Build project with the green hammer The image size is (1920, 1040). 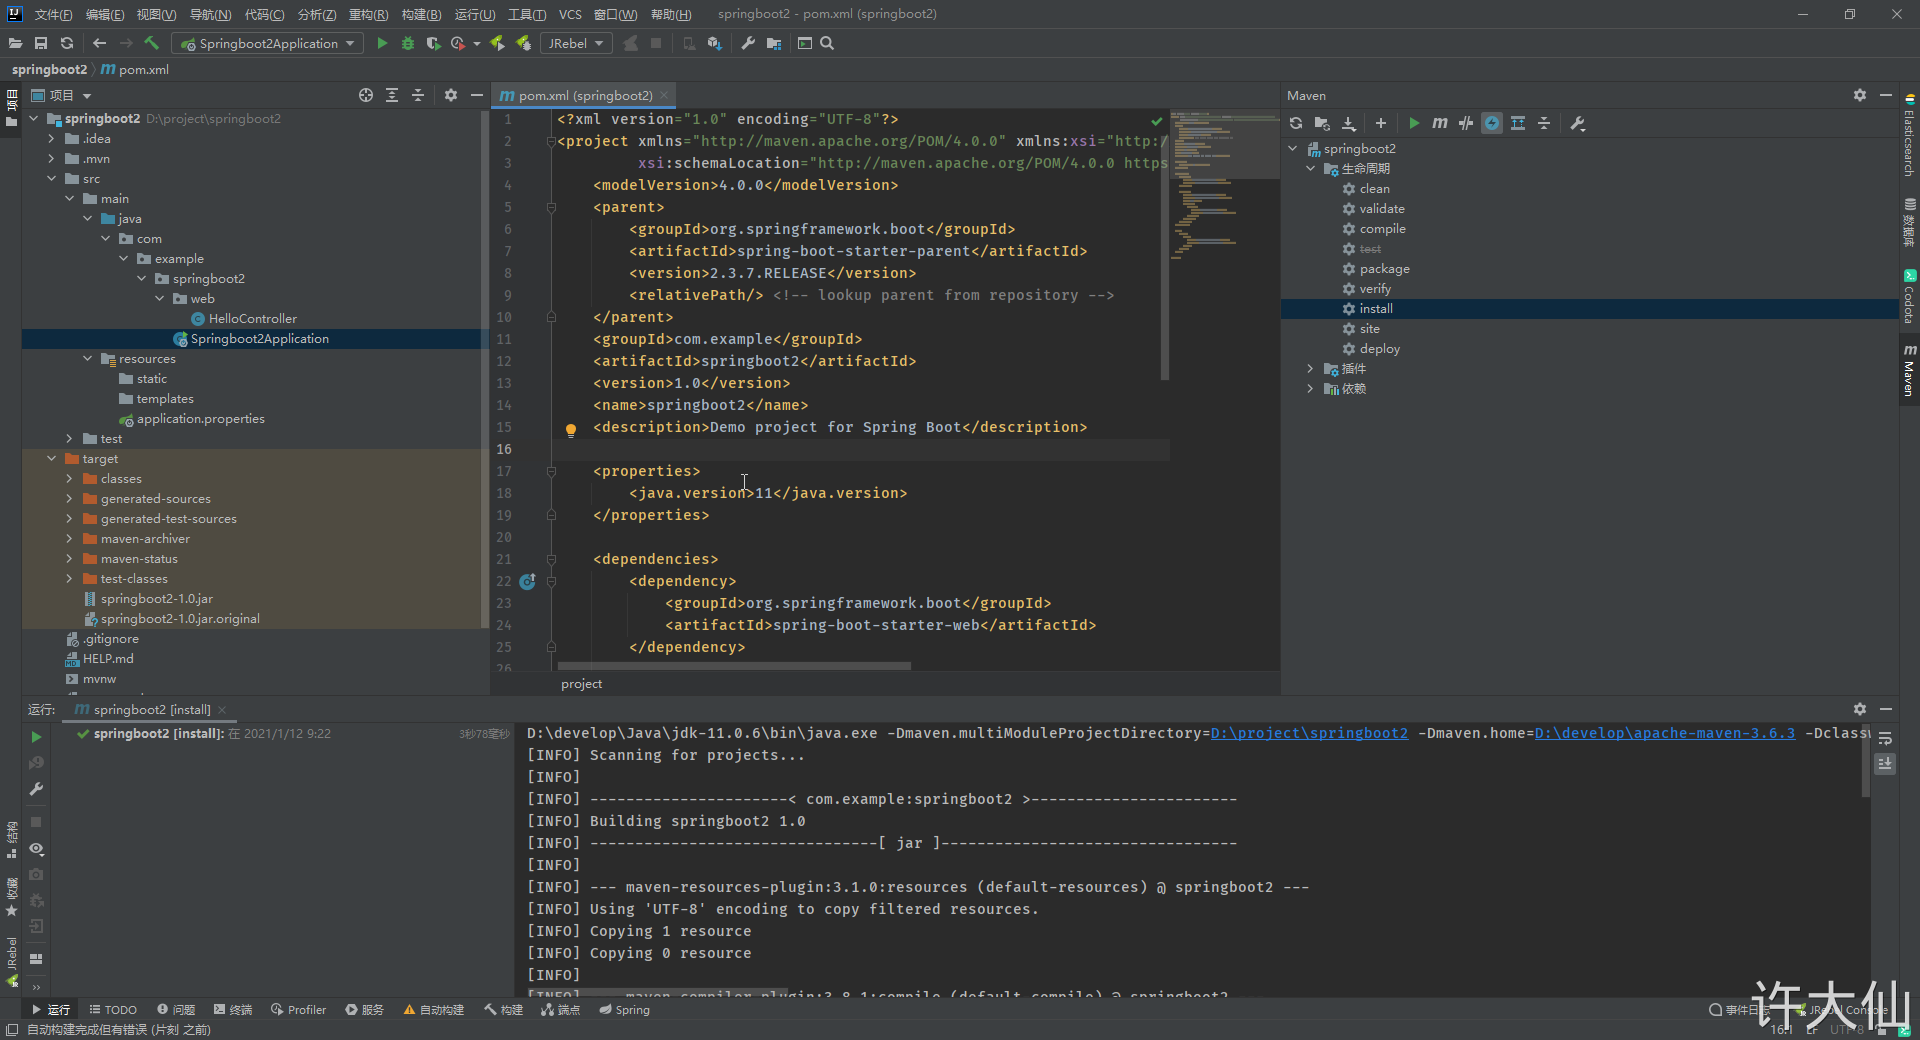(152, 43)
